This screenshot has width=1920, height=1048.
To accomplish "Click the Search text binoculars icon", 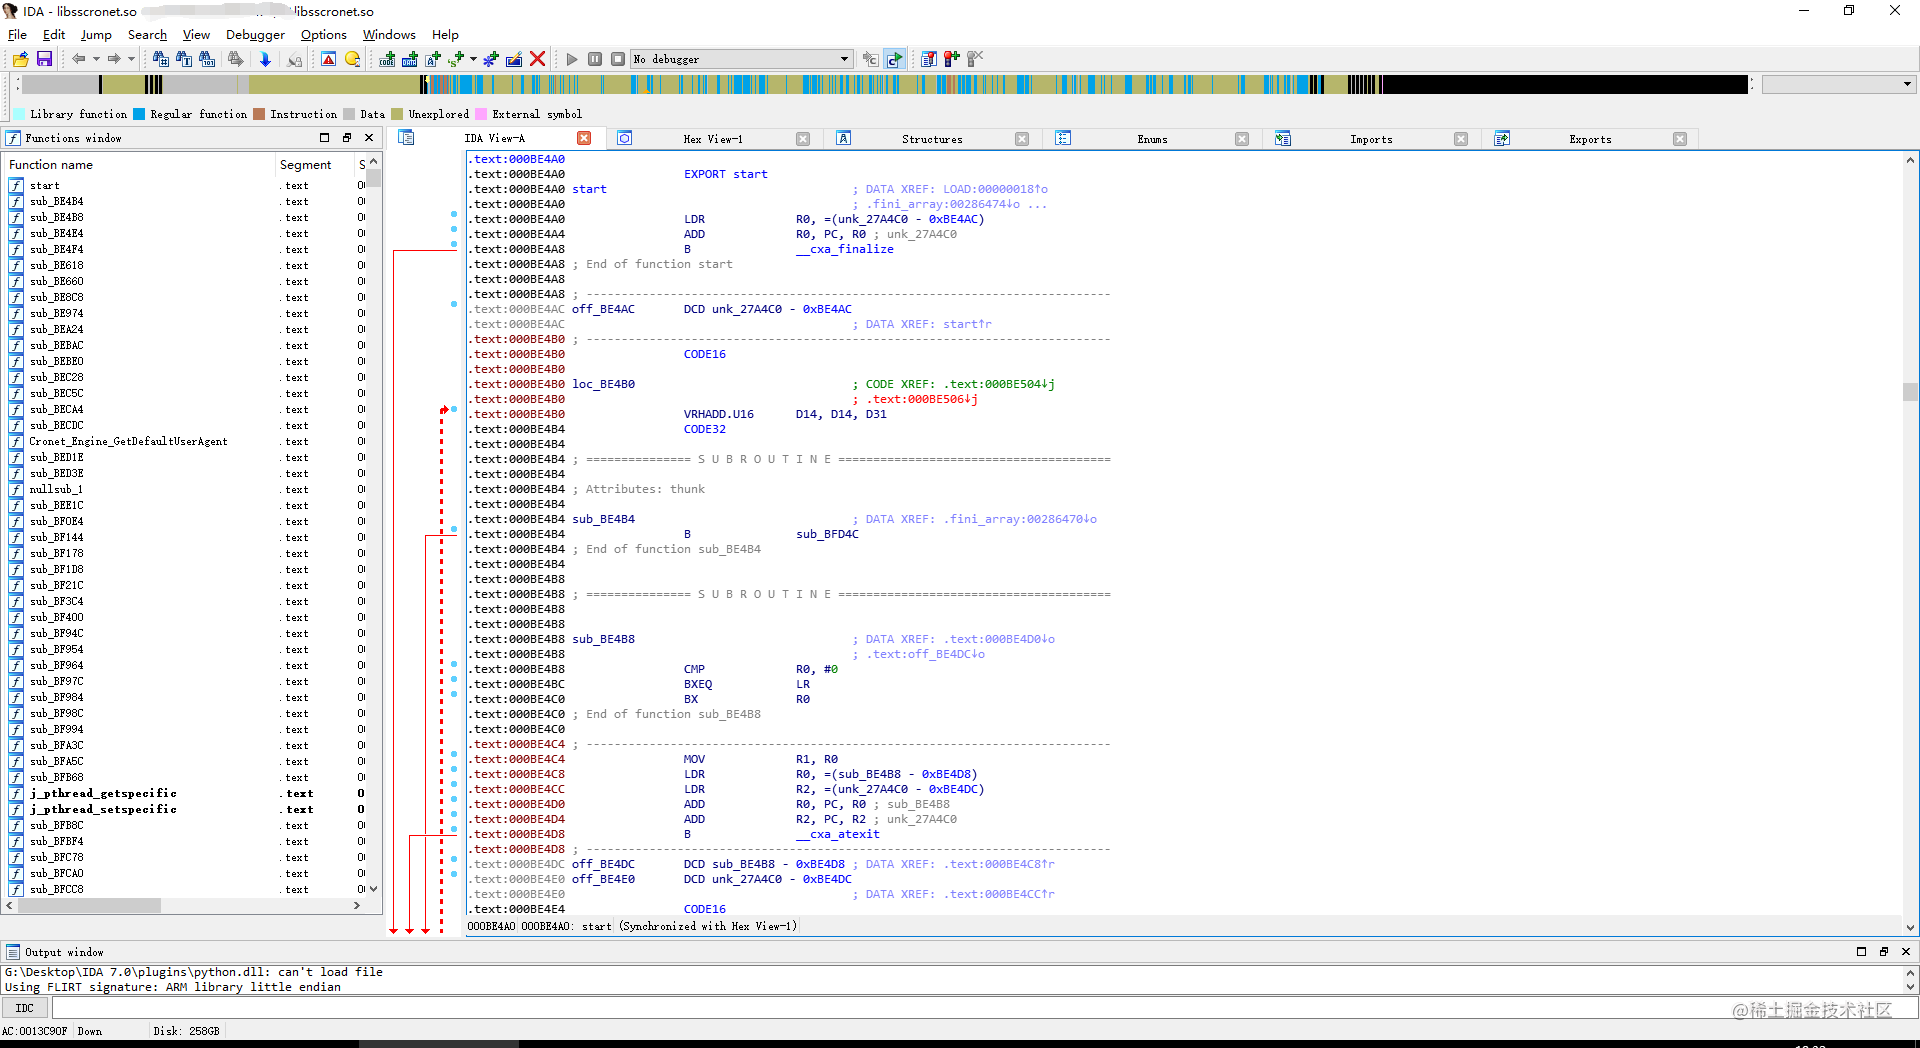I will (184, 59).
